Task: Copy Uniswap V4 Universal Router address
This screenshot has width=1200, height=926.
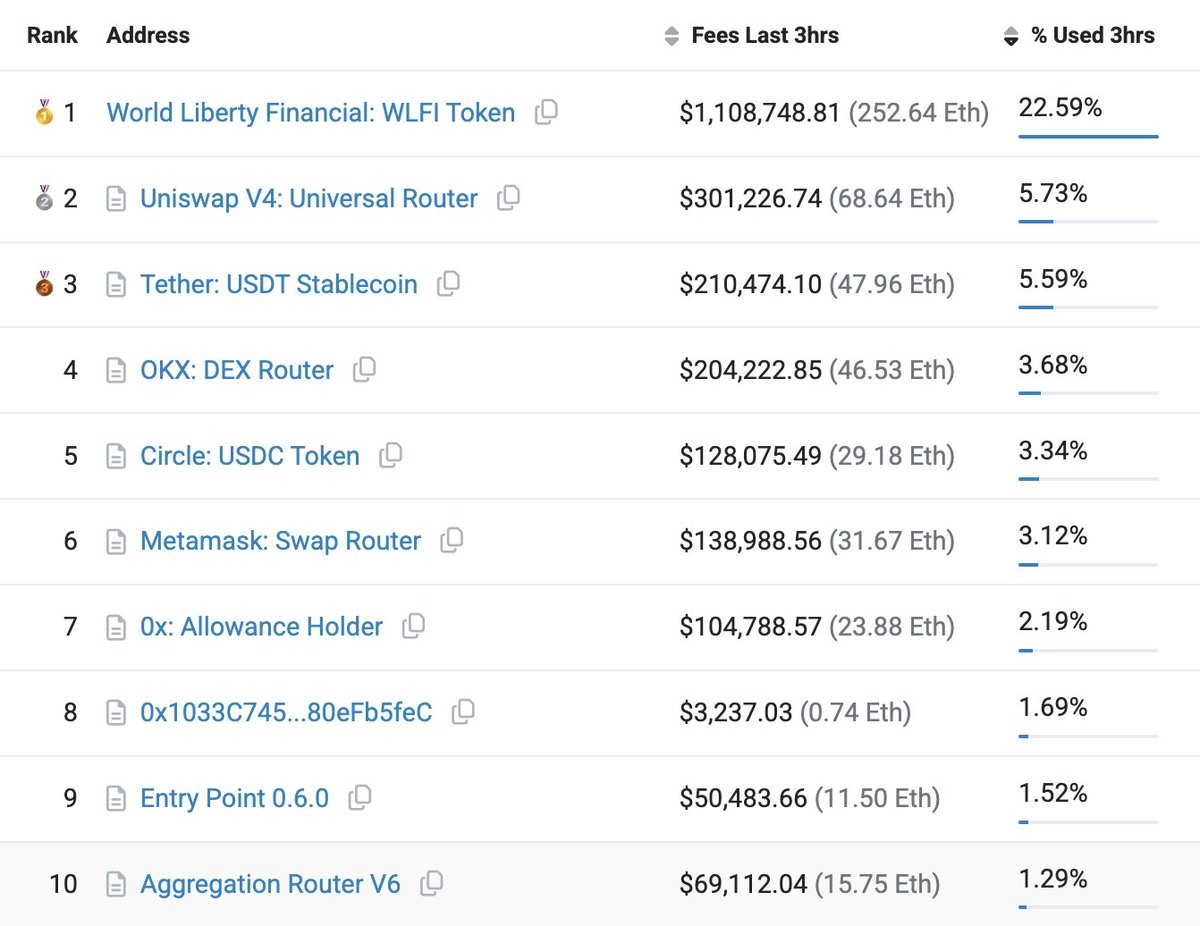Action: [509, 198]
